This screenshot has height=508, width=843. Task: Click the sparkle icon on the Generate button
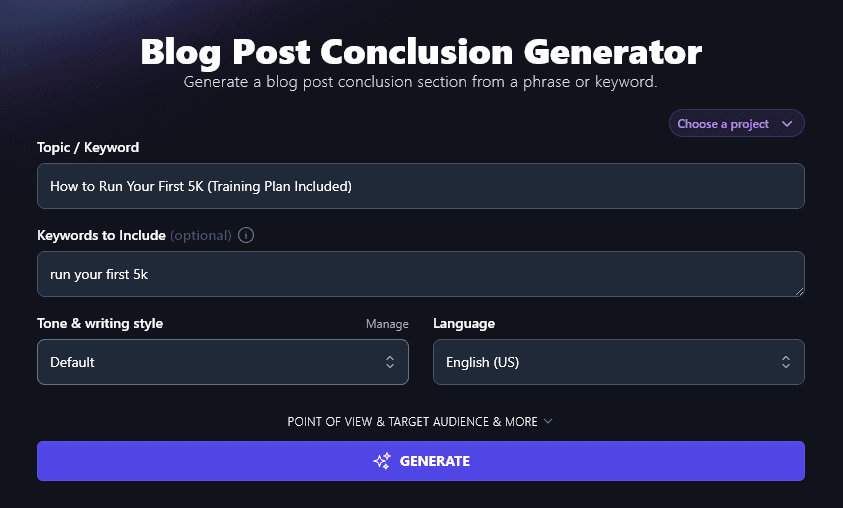(381, 461)
